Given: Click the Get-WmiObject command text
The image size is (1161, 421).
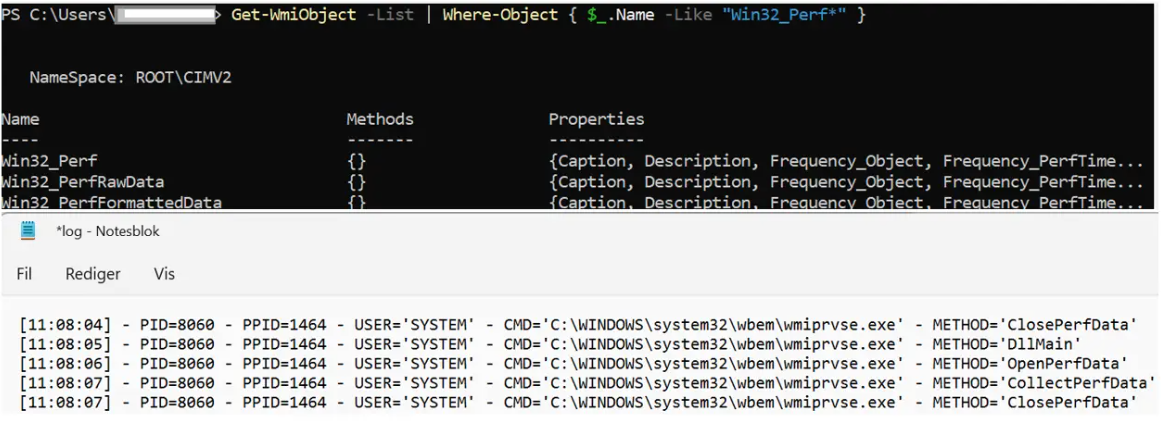Looking at the screenshot, I should coord(293,15).
